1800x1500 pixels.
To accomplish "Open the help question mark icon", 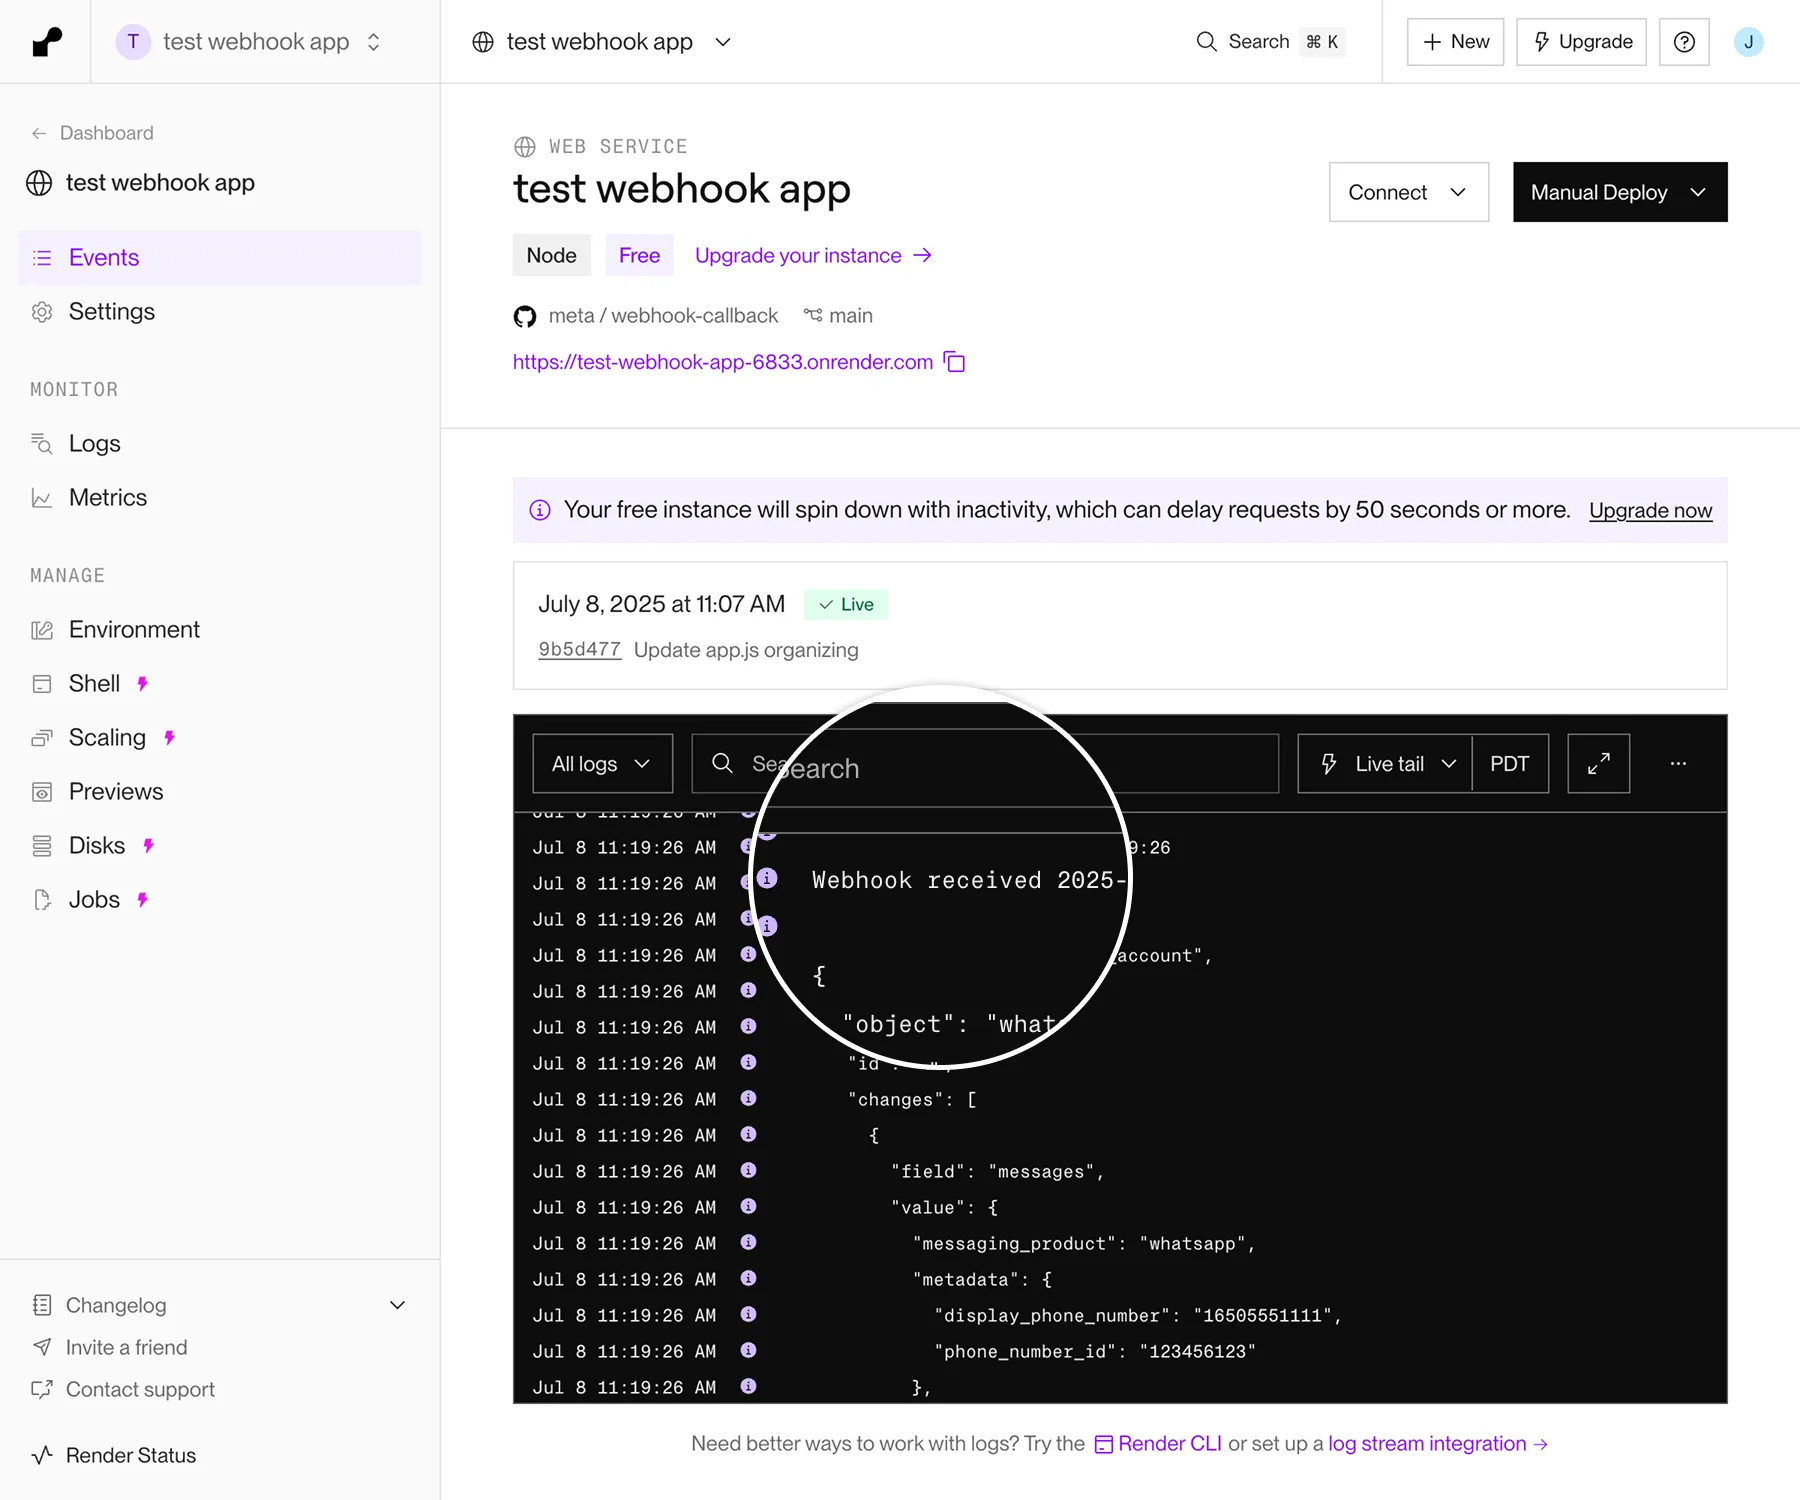I will [1684, 42].
